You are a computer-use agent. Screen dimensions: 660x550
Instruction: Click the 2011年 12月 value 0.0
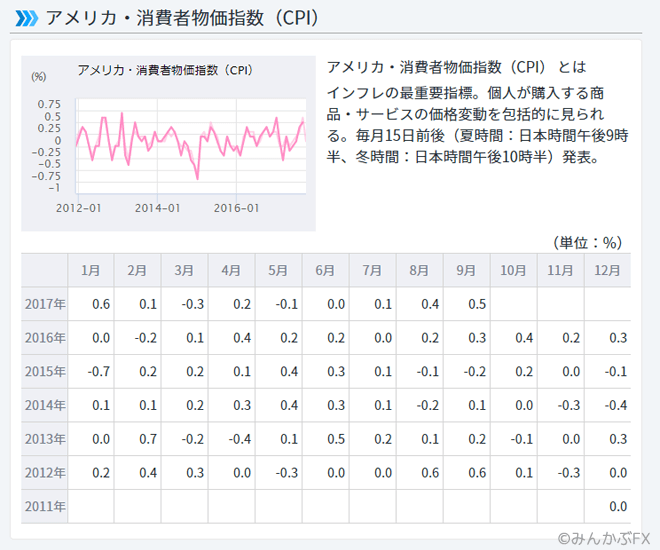pyautogui.click(x=618, y=506)
